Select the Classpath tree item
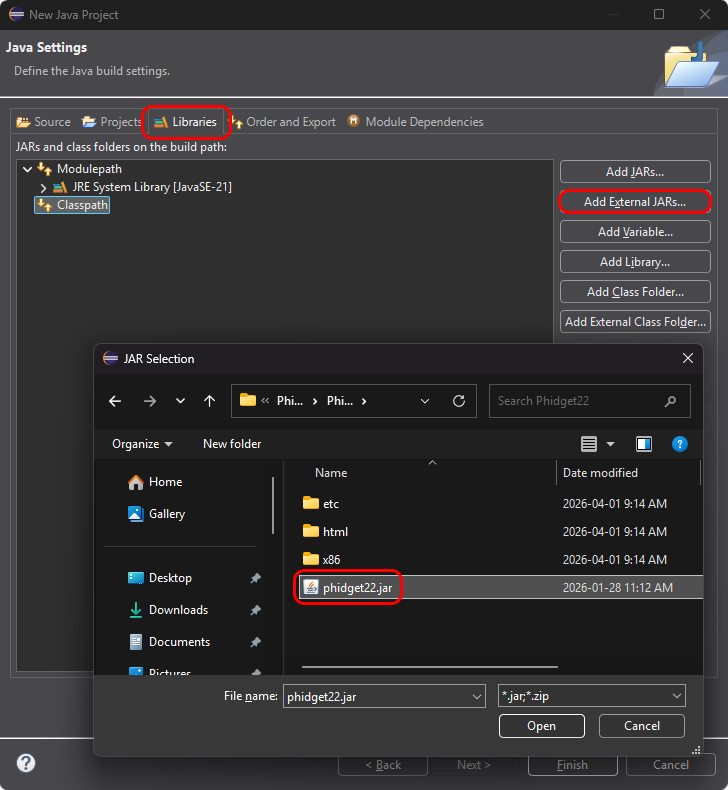728x790 pixels. (82, 205)
